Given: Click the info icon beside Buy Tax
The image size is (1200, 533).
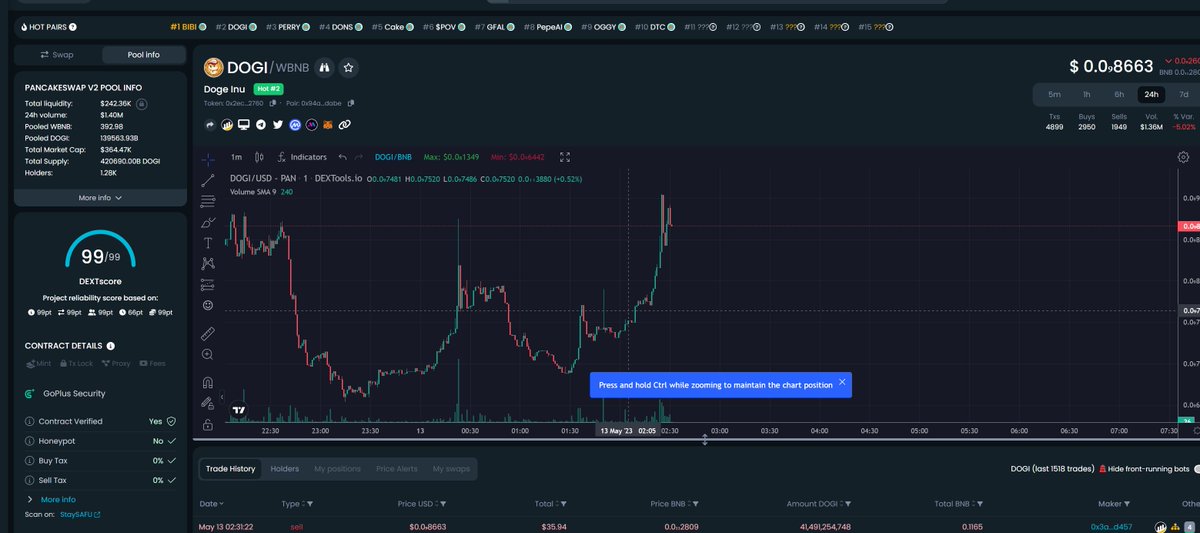Looking at the screenshot, I should click(30, 461).
